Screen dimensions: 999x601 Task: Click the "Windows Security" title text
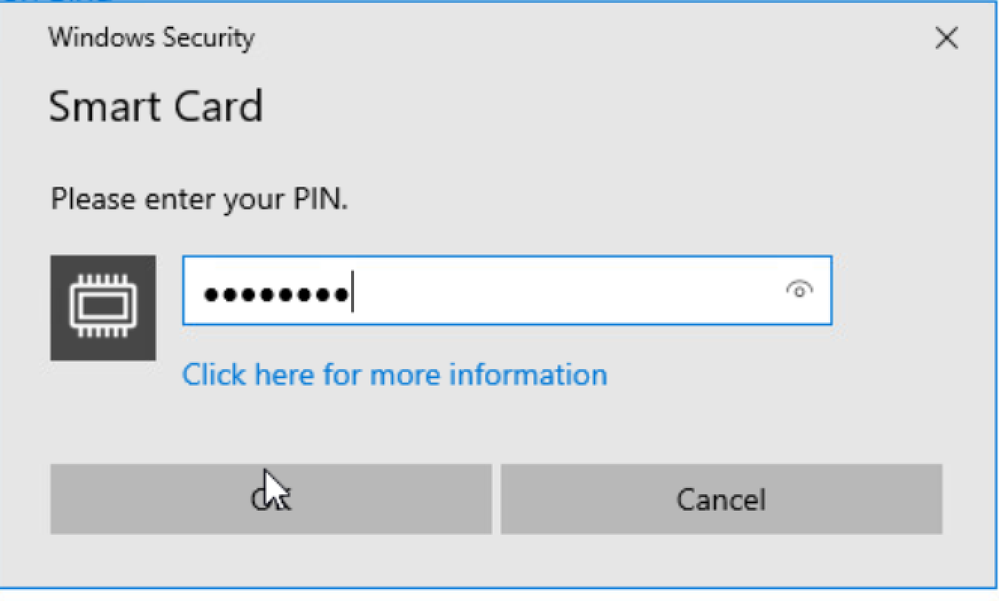coord(152,38)
